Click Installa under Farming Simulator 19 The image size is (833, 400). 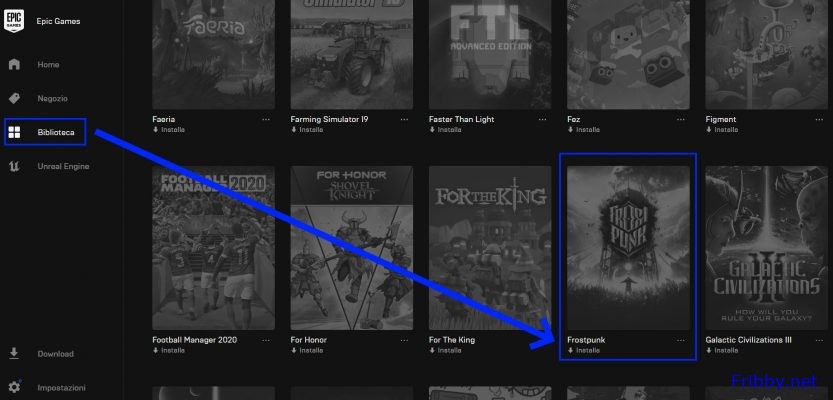tap(307, 130)
